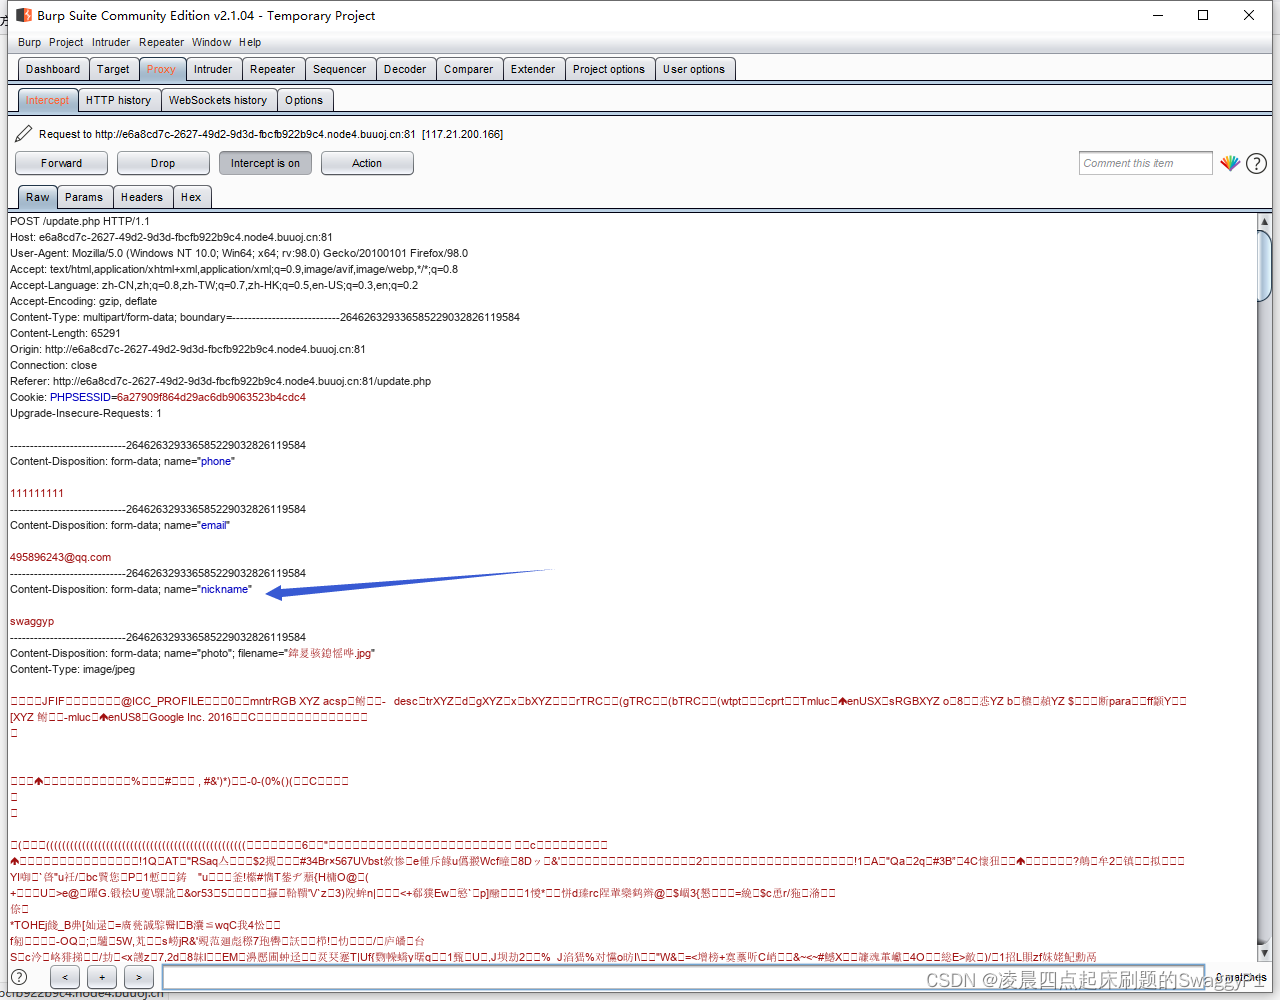Open the WebSockets history sub-tab
The width and height of the screenshot is (1280, 1000).
click(x=218, y=100)
